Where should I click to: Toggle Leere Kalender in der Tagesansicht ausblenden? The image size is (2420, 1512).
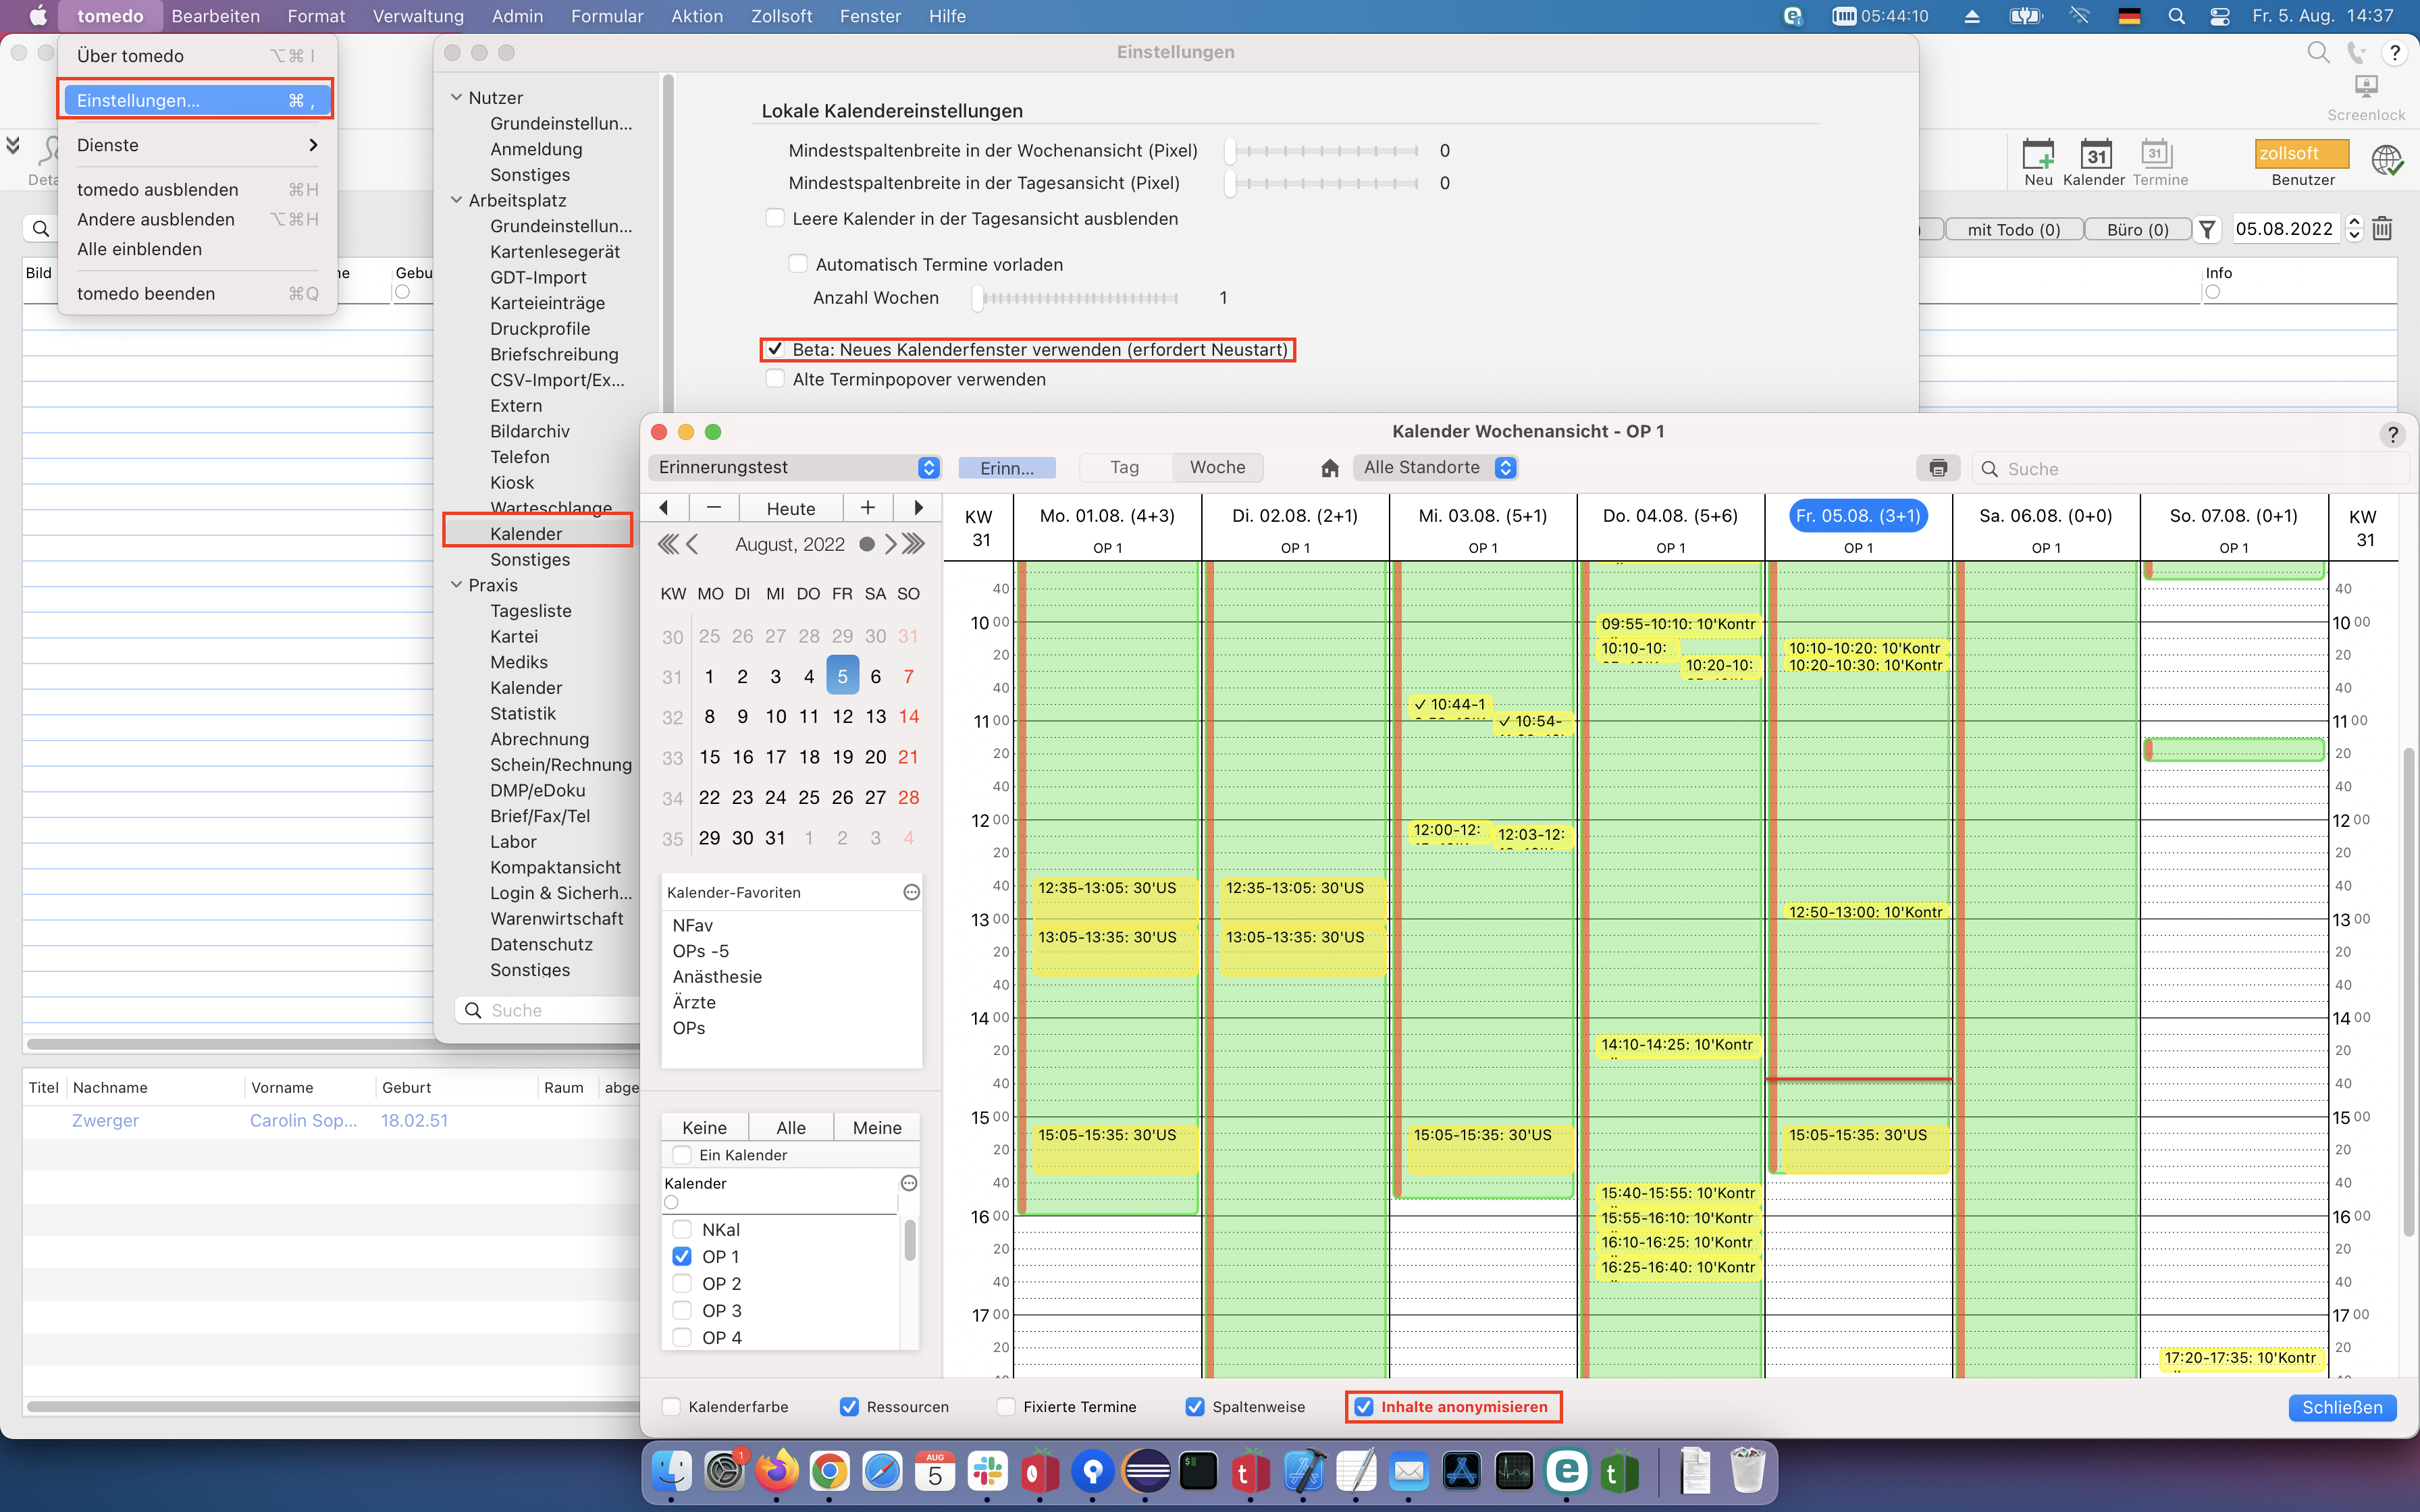775,218
